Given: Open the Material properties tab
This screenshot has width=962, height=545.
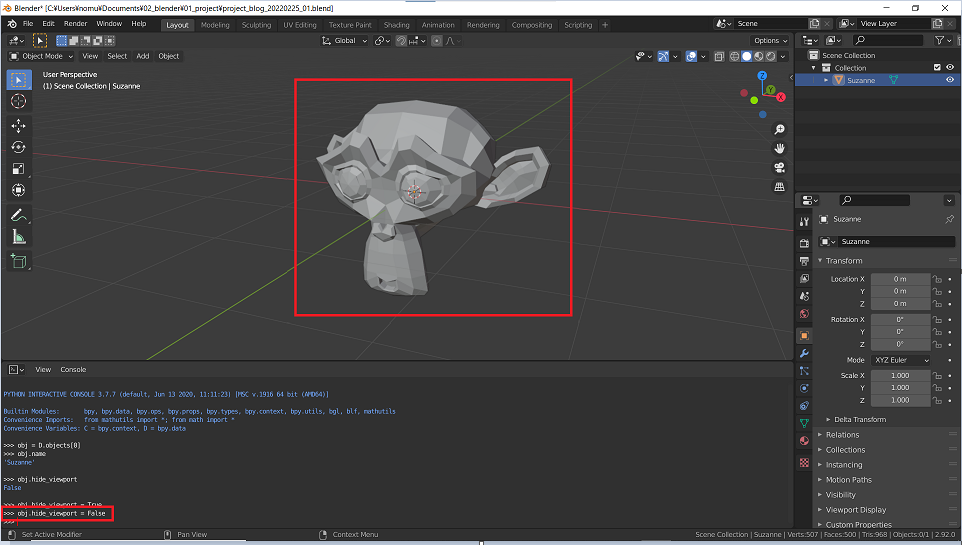Looking at the screenshot, I should [x=804, y=441].
